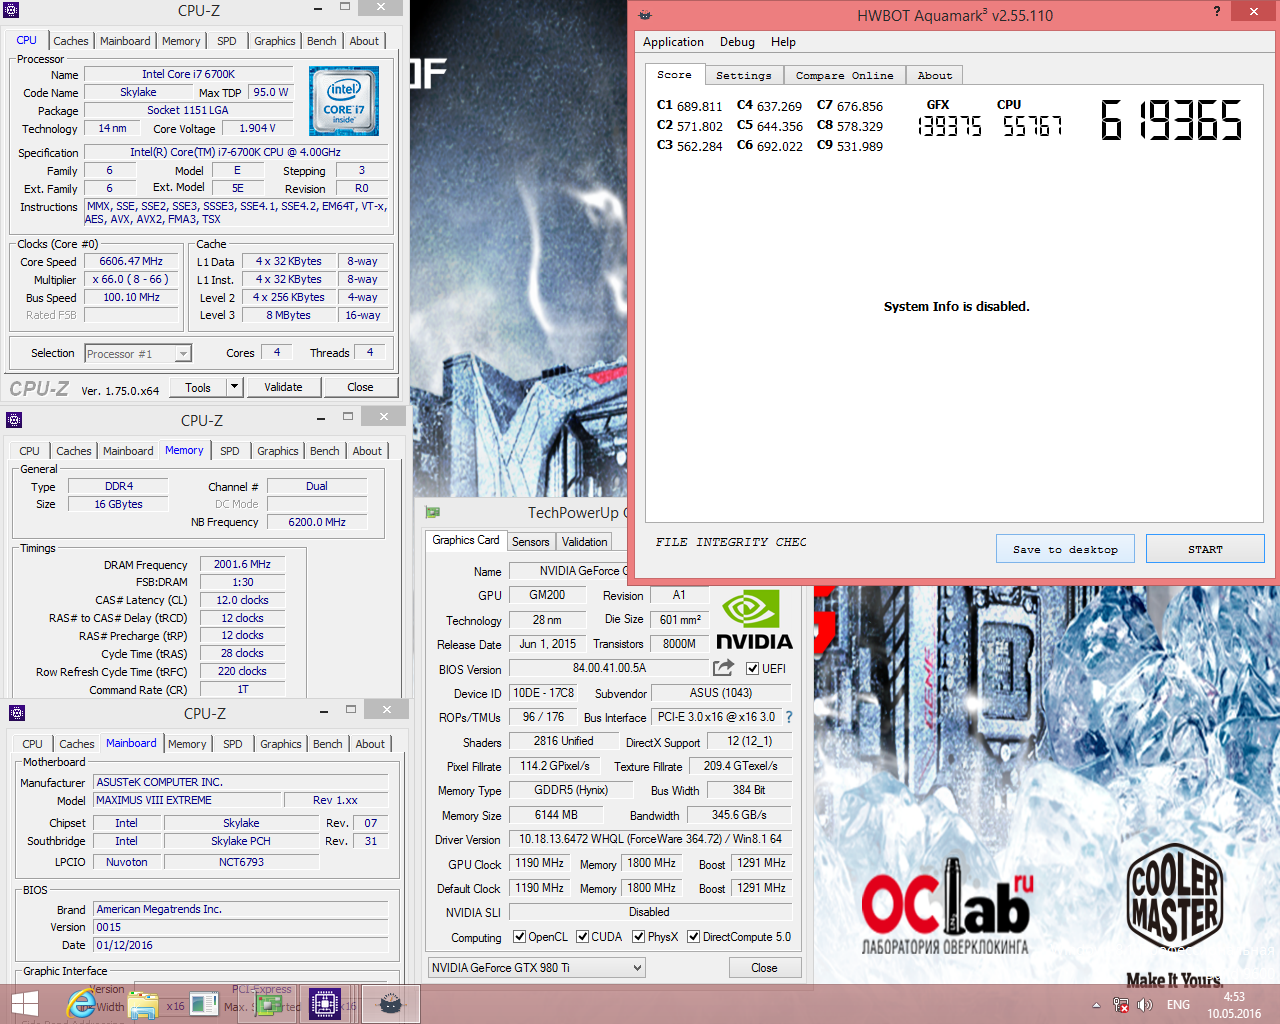Image resolution: width=1280 pixels, height=1024 pixels.
Task: Click the Core Speed field showing 6606.47 MHz
Action: click(131, 261)
